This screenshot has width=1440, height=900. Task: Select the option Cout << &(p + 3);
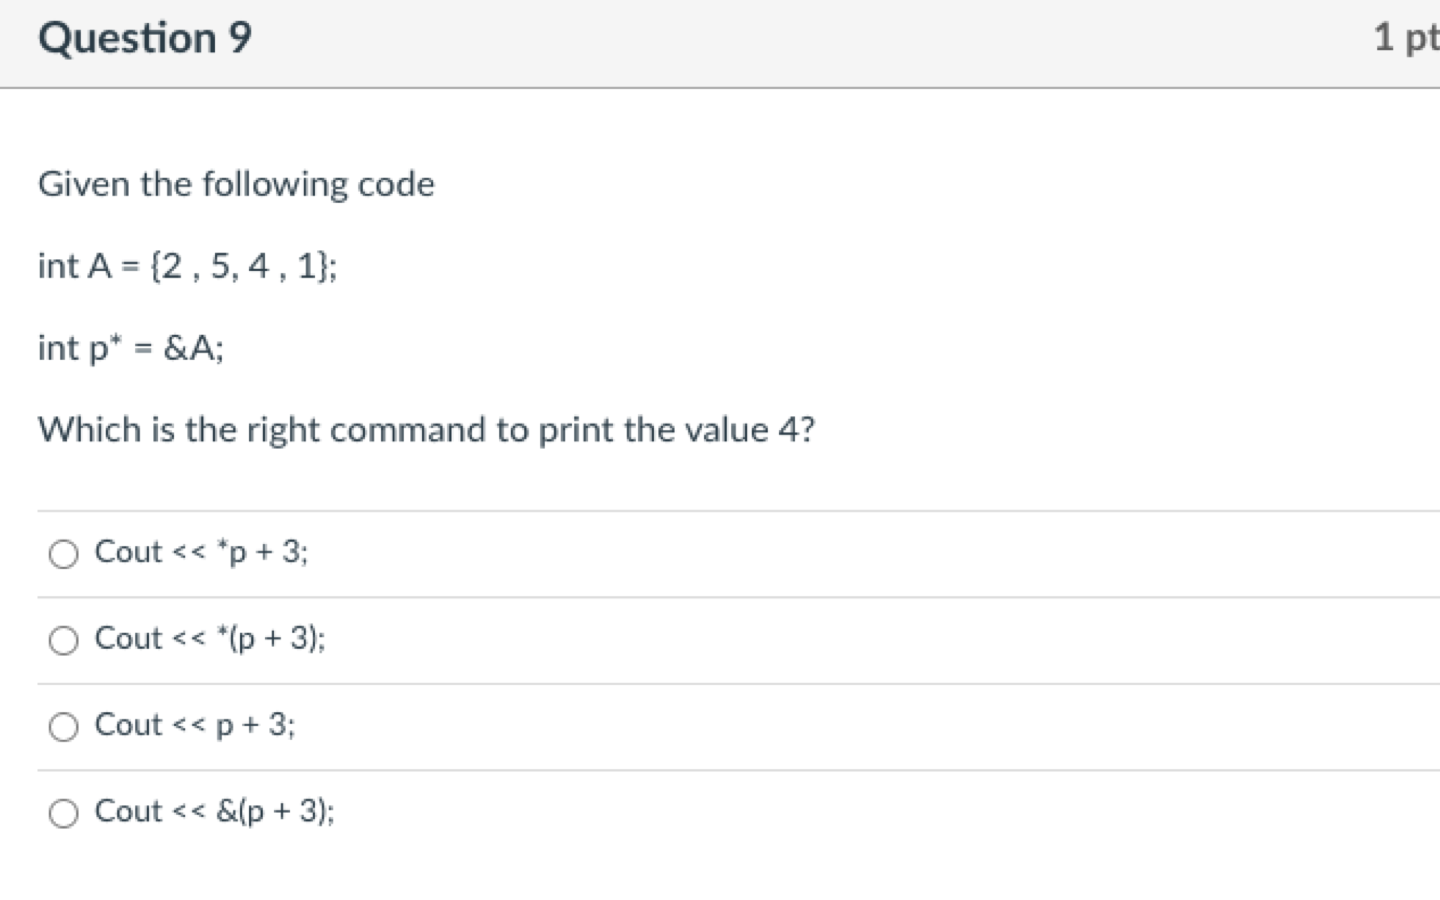tap(63, 813)
